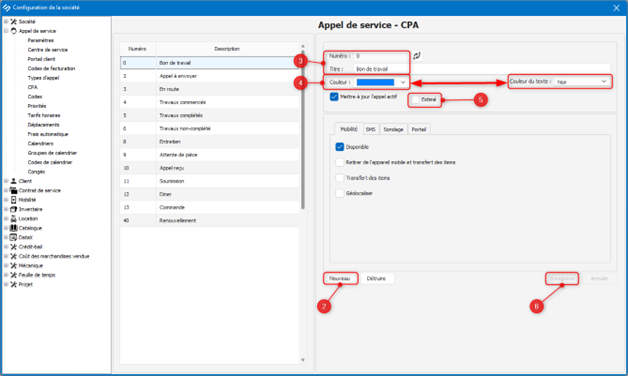Open Priorités tree item
Viewport: 628px width, 376px height.
tap(37, 106)
